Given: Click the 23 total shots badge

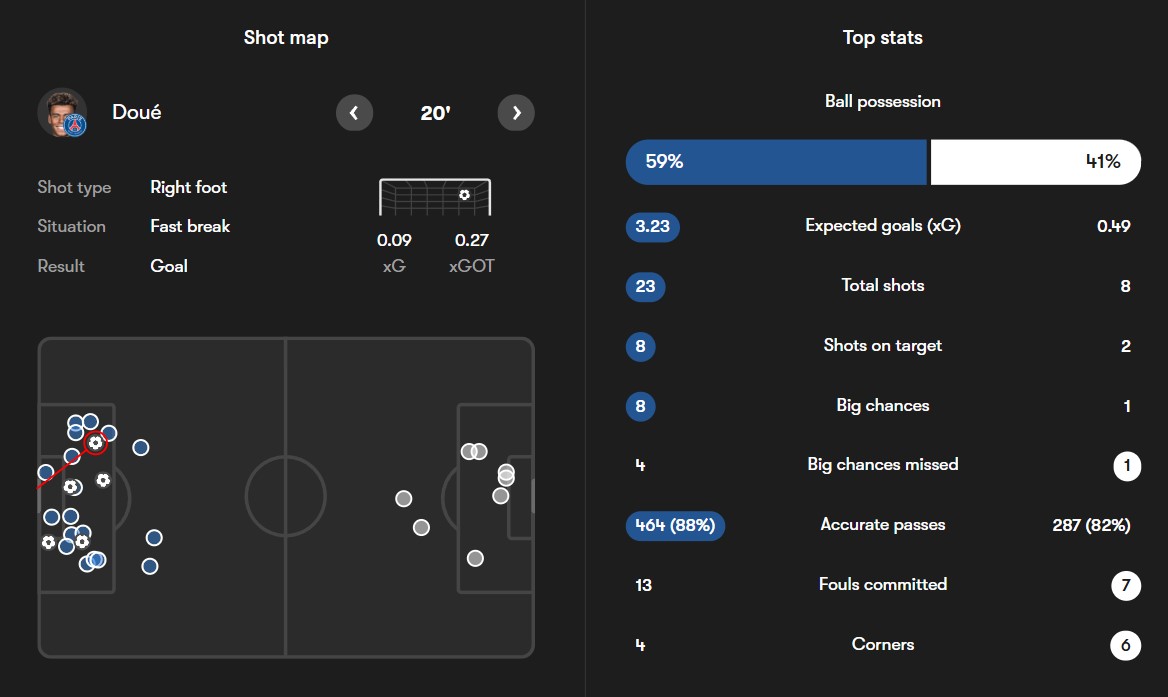Looking at the screenshot, I should pyautogui.click(x=645, y=287).
